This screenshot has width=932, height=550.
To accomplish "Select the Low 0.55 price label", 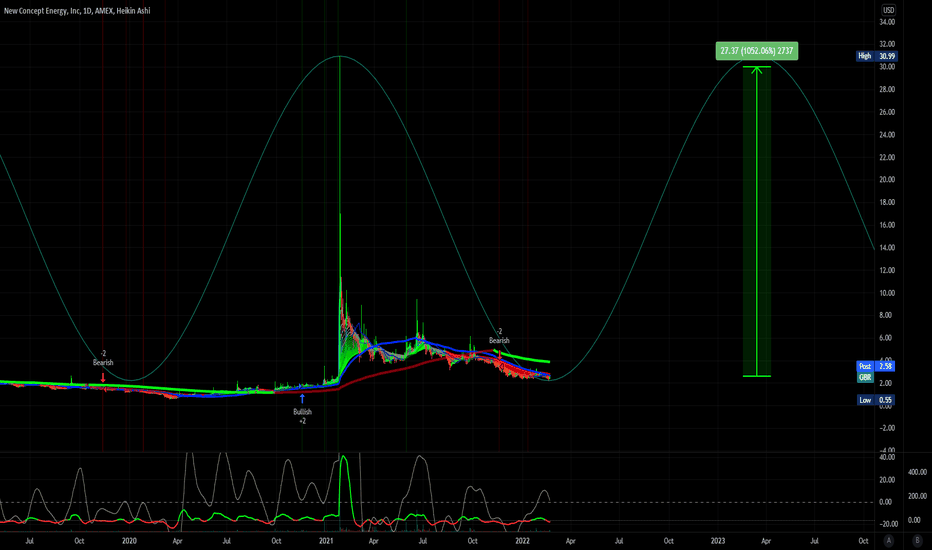I will coord(876,400).
